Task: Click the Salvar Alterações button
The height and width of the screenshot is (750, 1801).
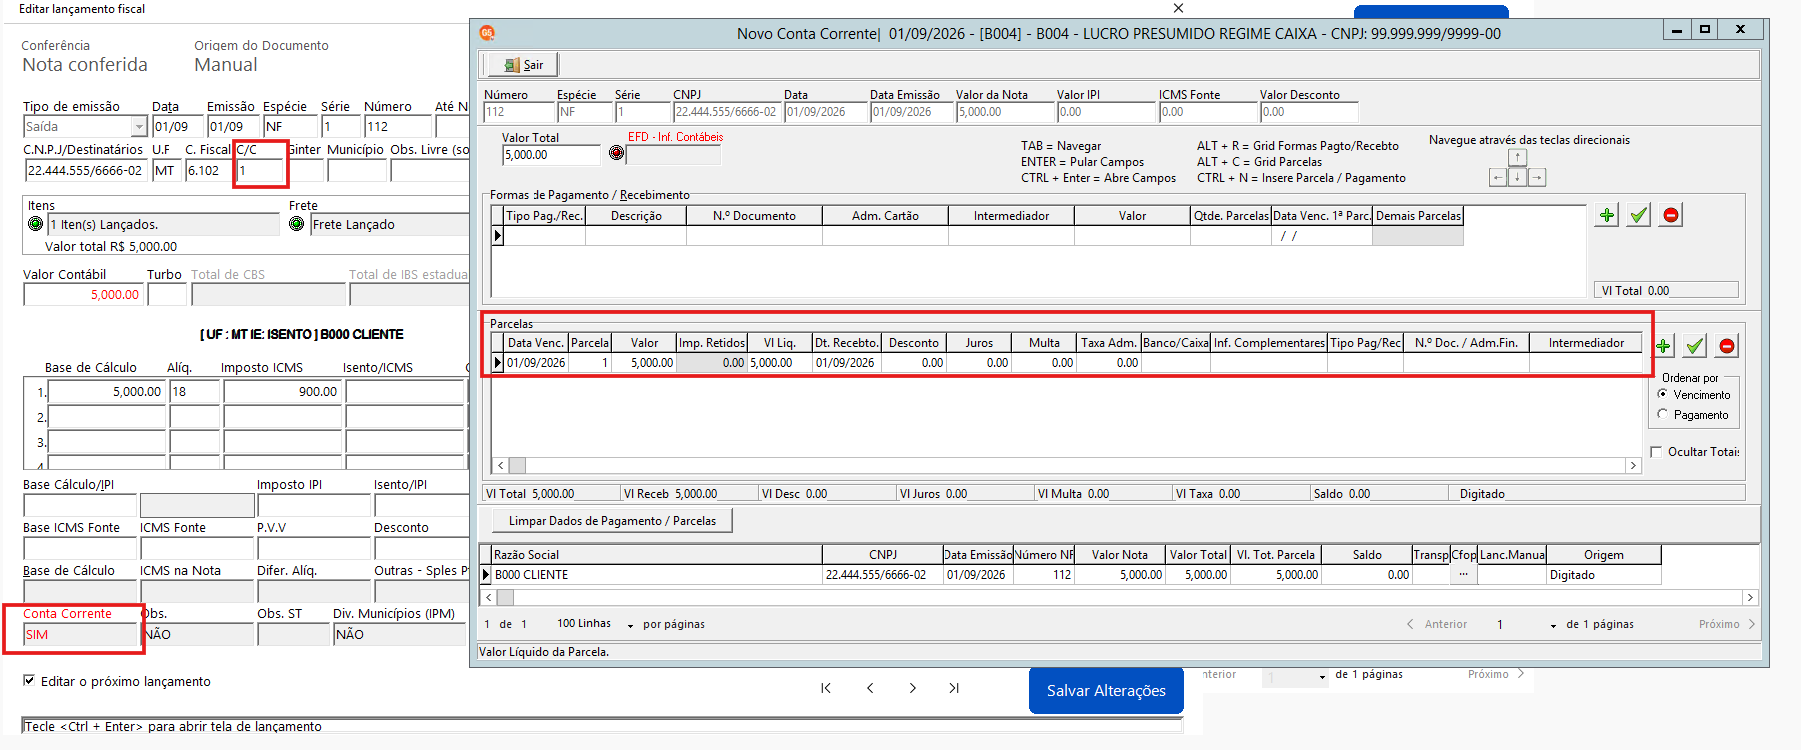Action: [x=1106, y=691]
